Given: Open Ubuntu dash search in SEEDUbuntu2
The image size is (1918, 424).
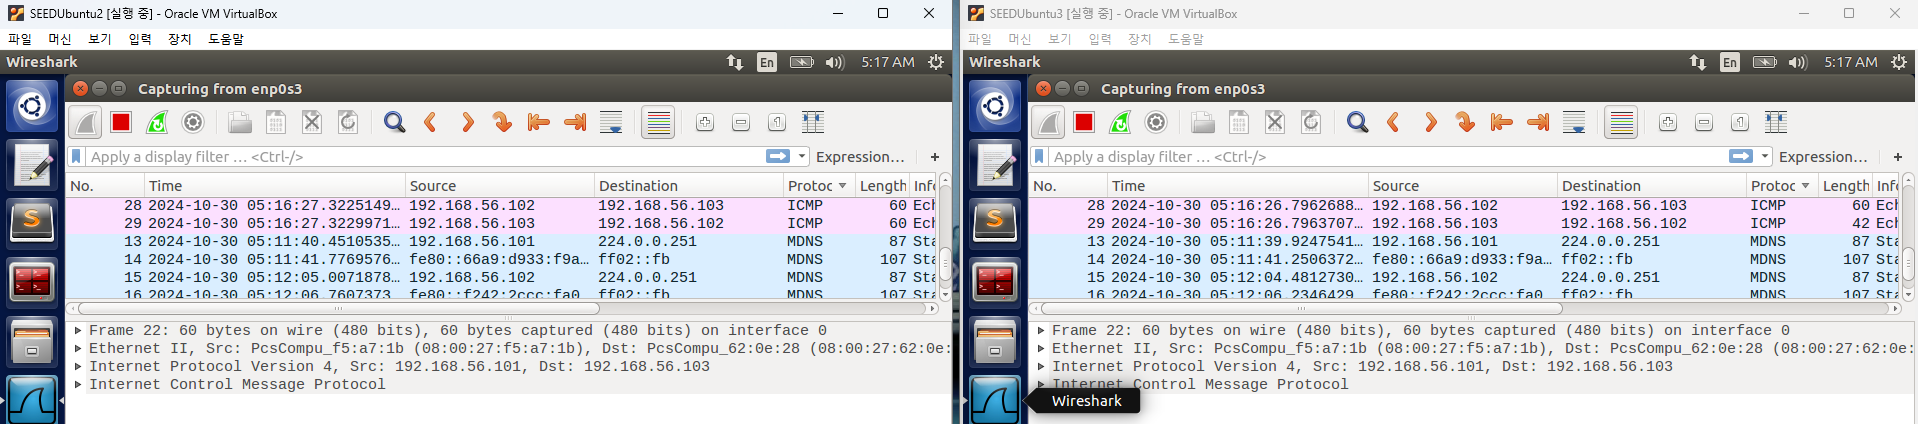Looking at the screenshot, I should [x=32, y=105].
